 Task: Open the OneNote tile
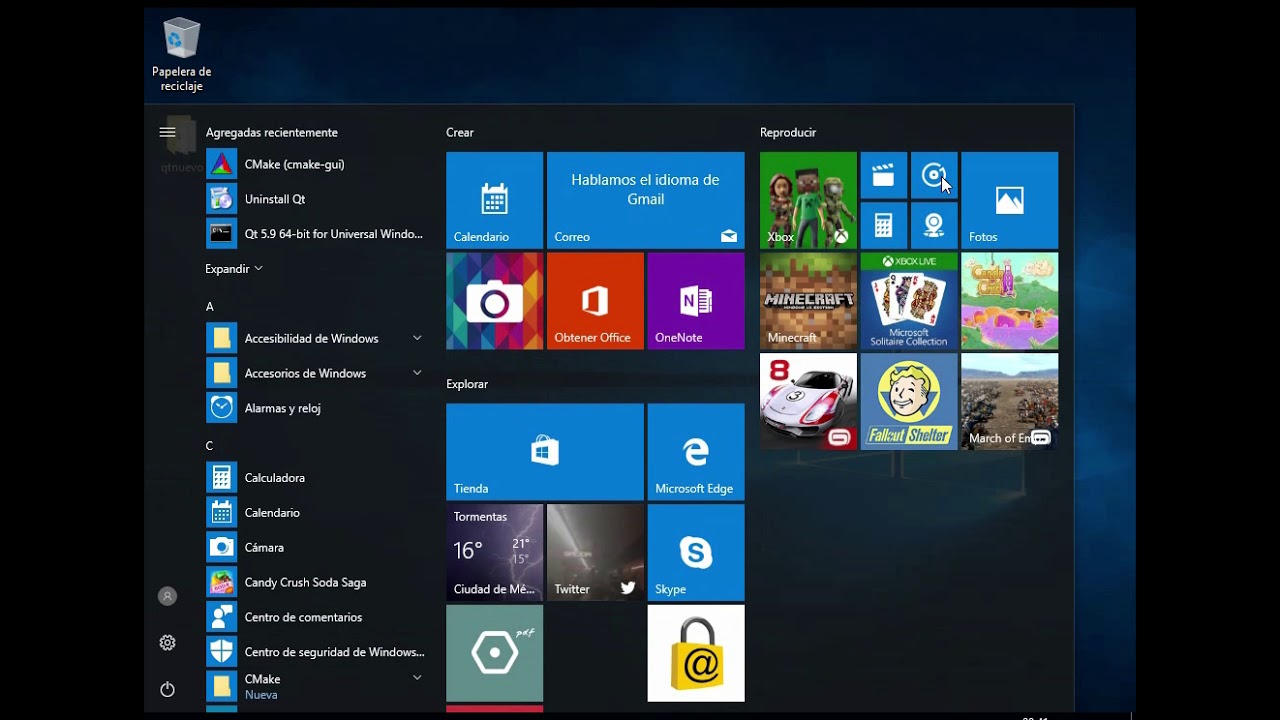pos(696,301)
